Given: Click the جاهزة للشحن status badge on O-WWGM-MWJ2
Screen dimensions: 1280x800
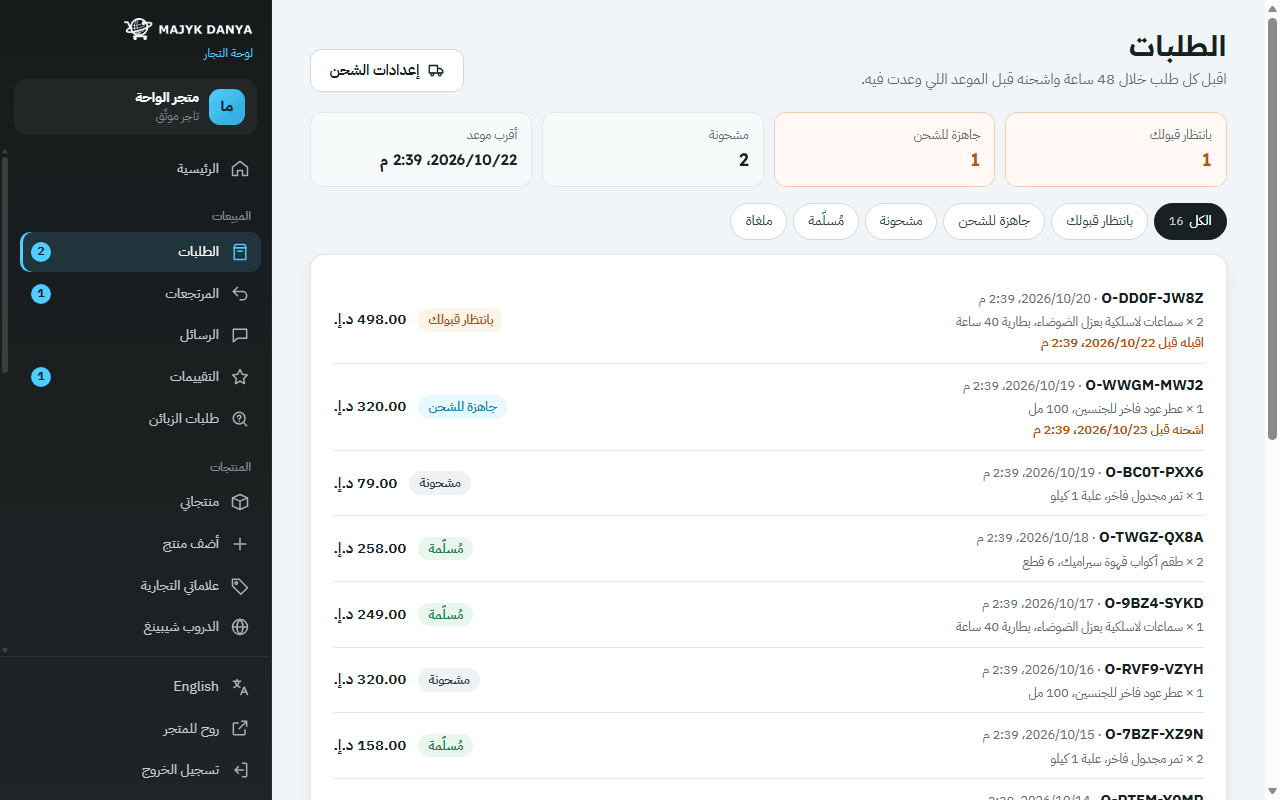Looking at the screenshot, I should pyautogui.click(x=462, y=407).
